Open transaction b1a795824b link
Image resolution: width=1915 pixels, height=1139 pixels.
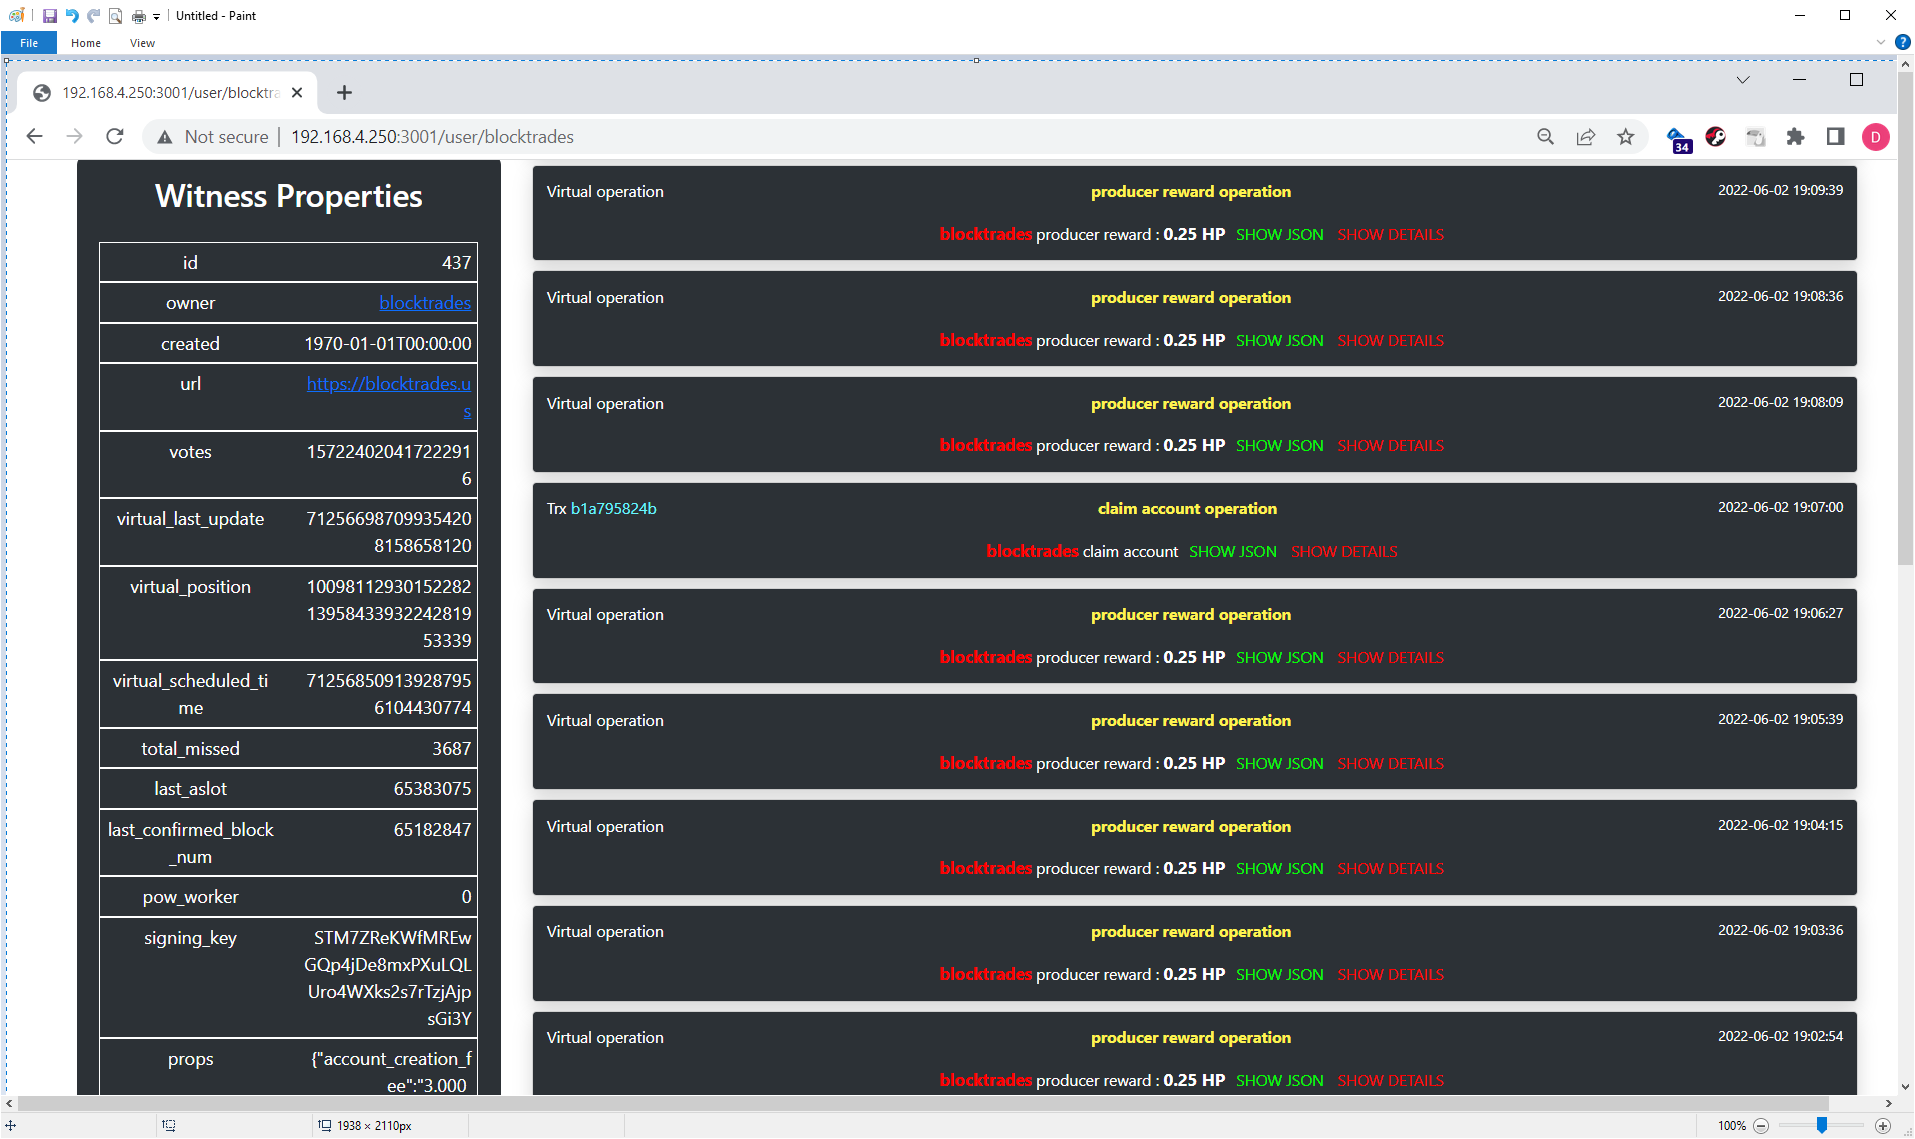[614, 509]
